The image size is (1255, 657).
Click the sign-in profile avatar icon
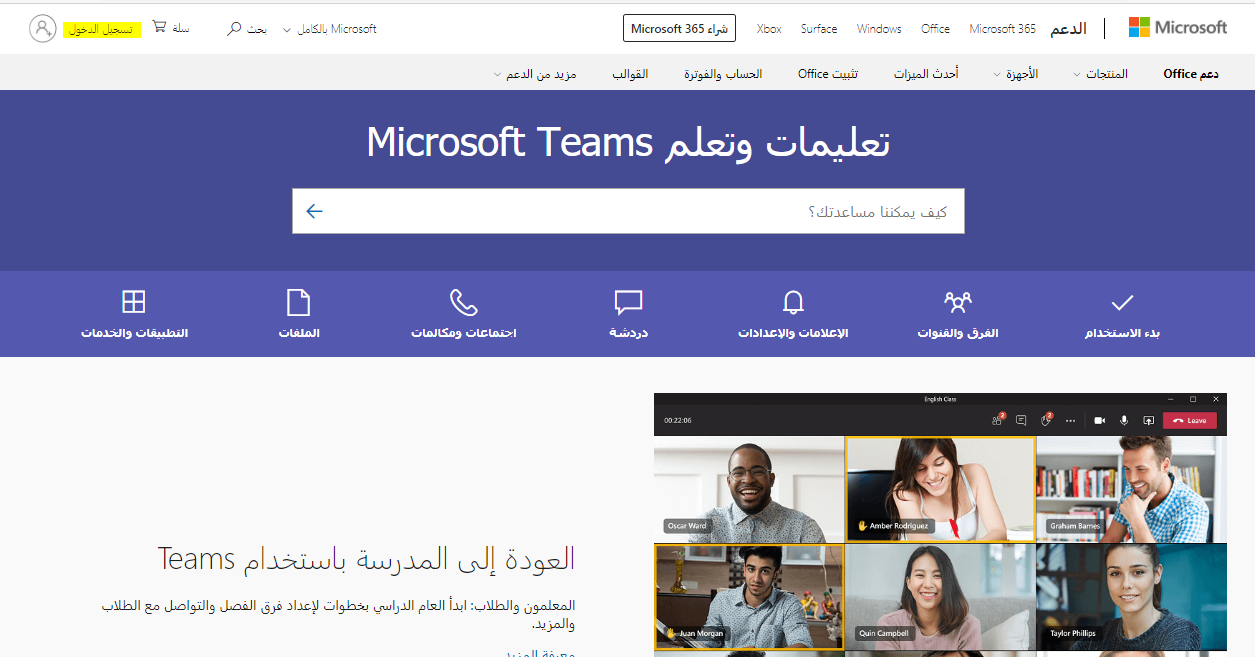[43, 28]
